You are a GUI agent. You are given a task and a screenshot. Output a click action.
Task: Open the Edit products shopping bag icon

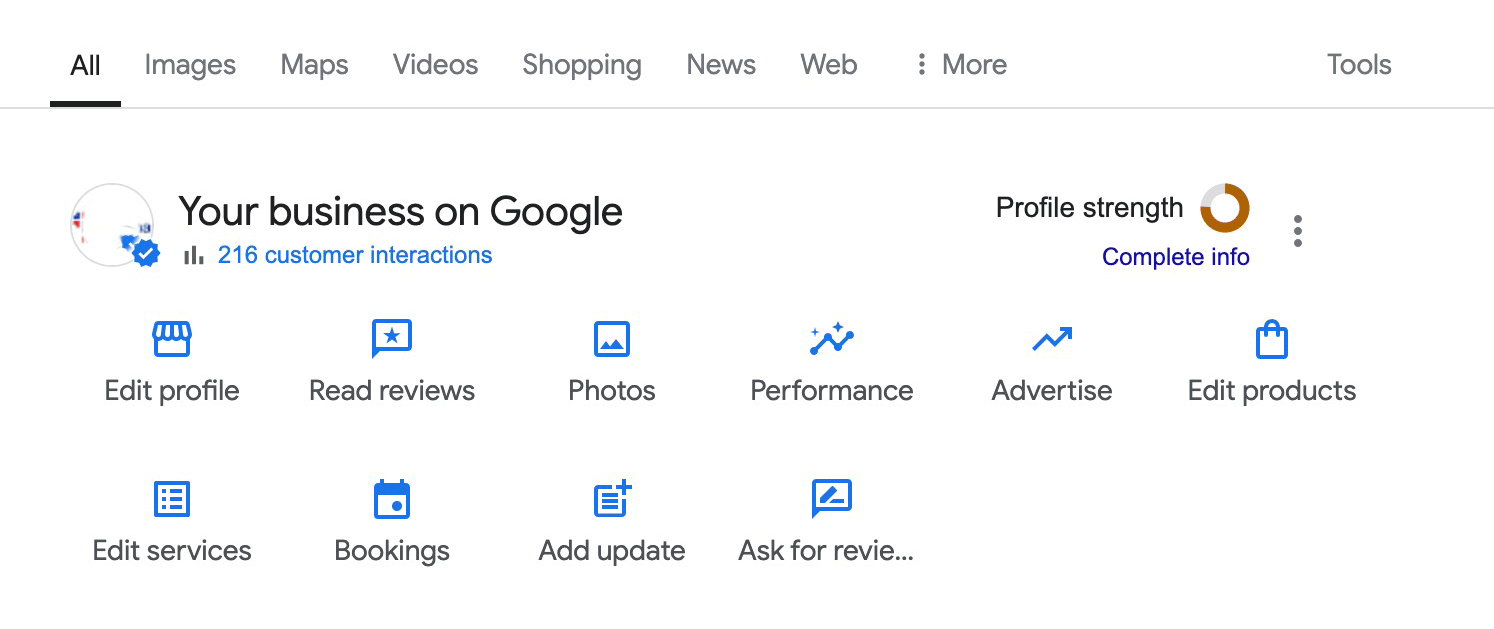coord(1272,340)
